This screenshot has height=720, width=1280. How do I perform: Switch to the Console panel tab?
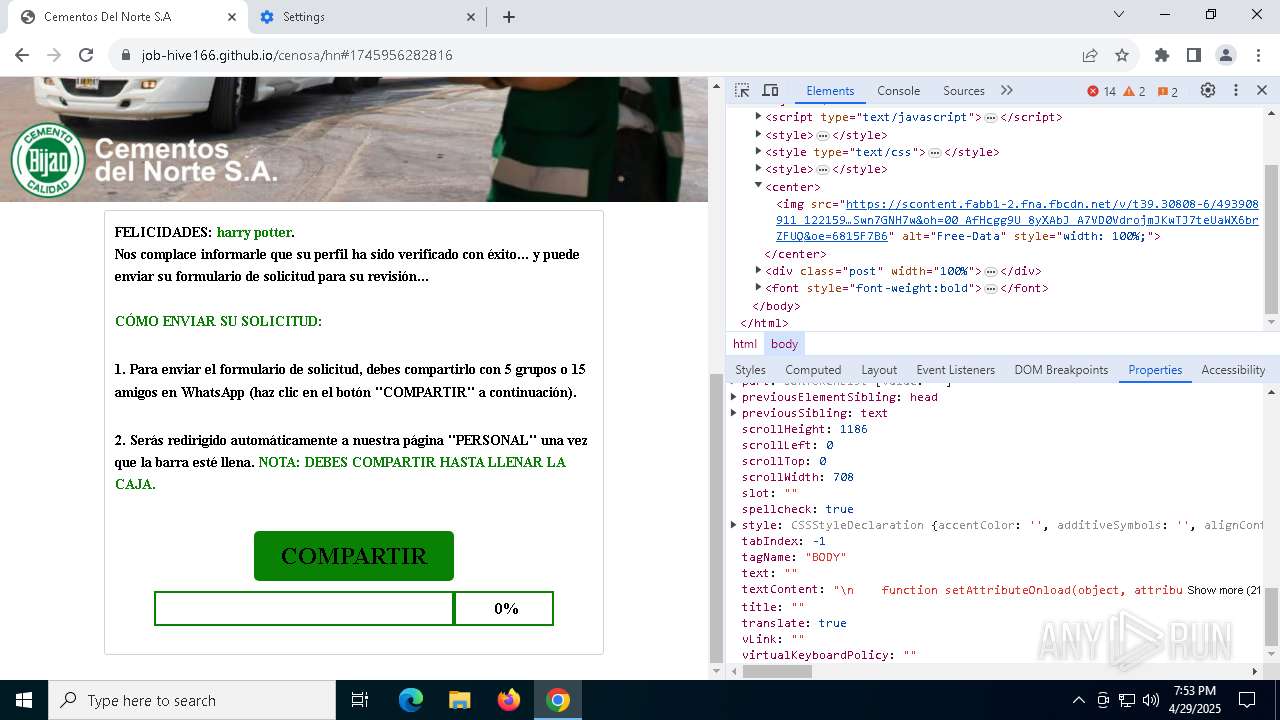pyautogui.click(x=898, y=91)
